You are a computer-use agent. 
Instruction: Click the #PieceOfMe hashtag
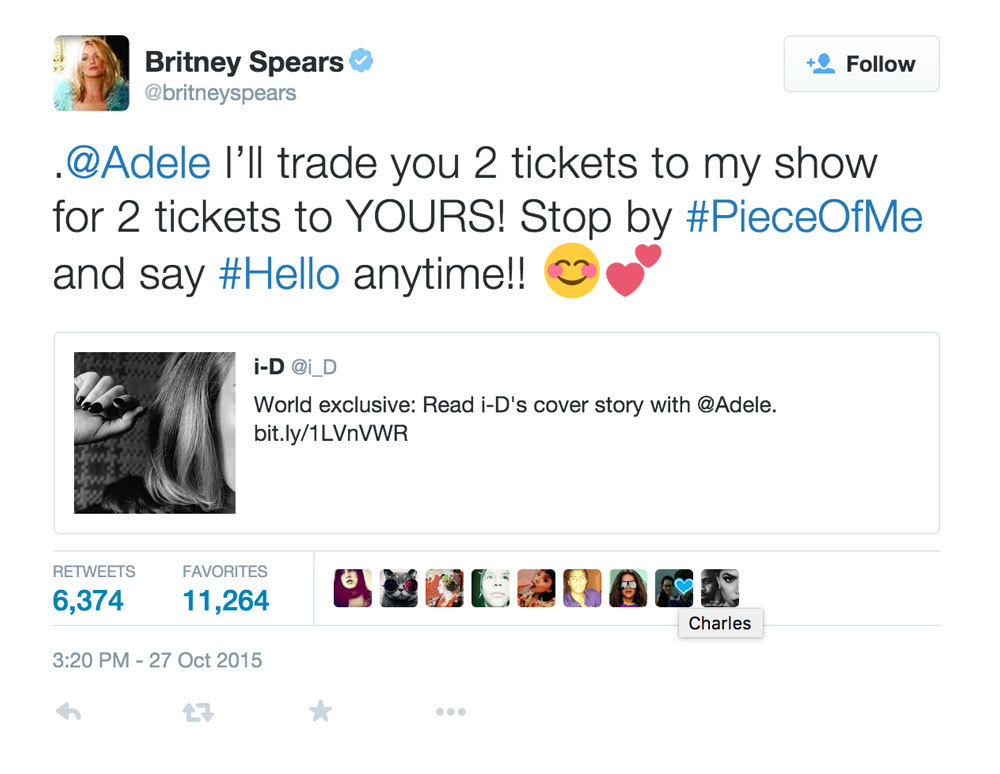click(x=804, y=217)
